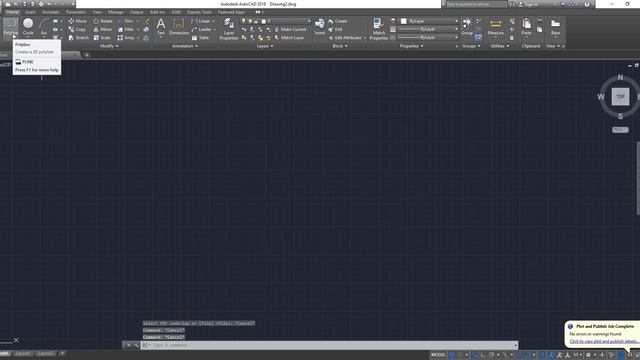Viewport: 640px width, 360px height.
Task: Click the ViewCube TOP face
Action: (x=620, y=97)
